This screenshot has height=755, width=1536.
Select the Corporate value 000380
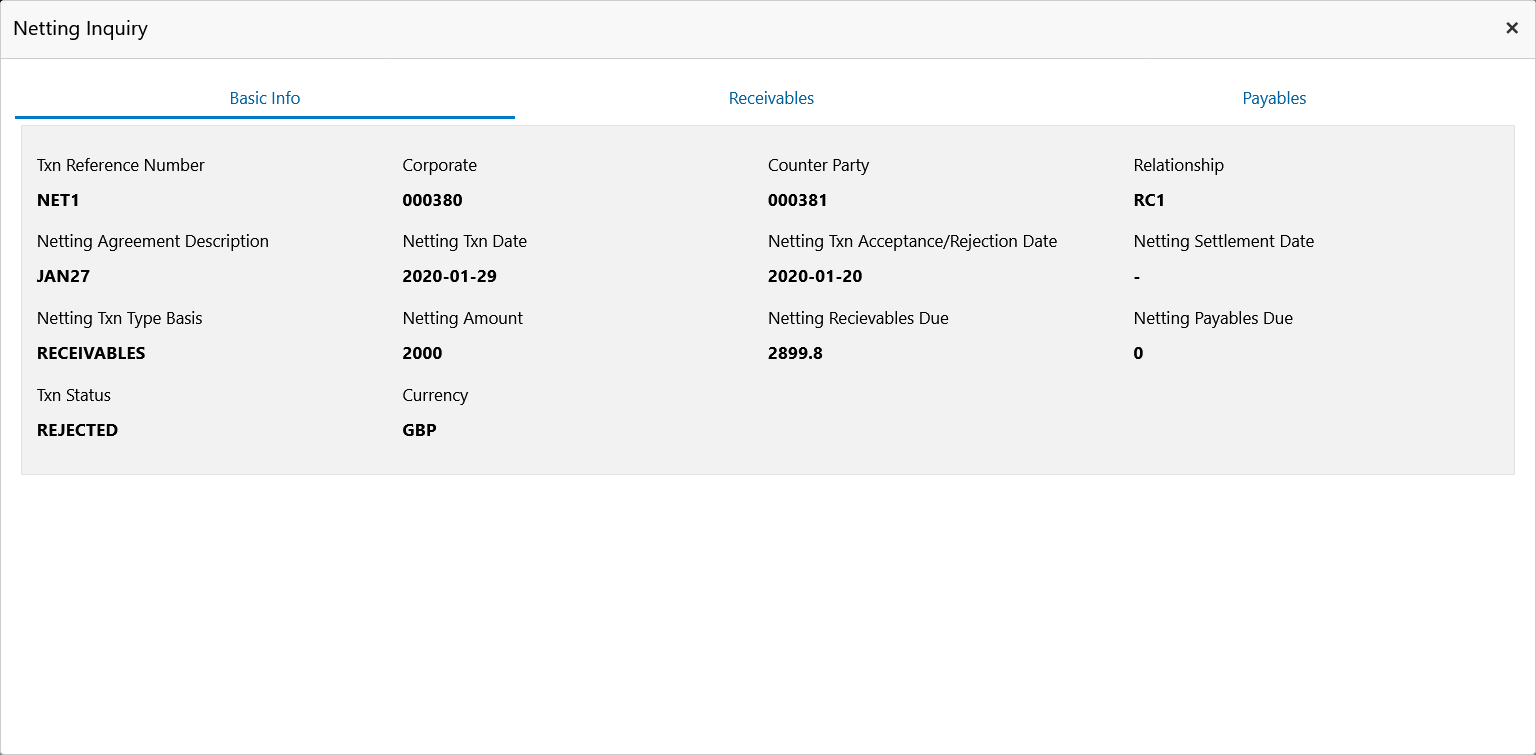(432, 200)
